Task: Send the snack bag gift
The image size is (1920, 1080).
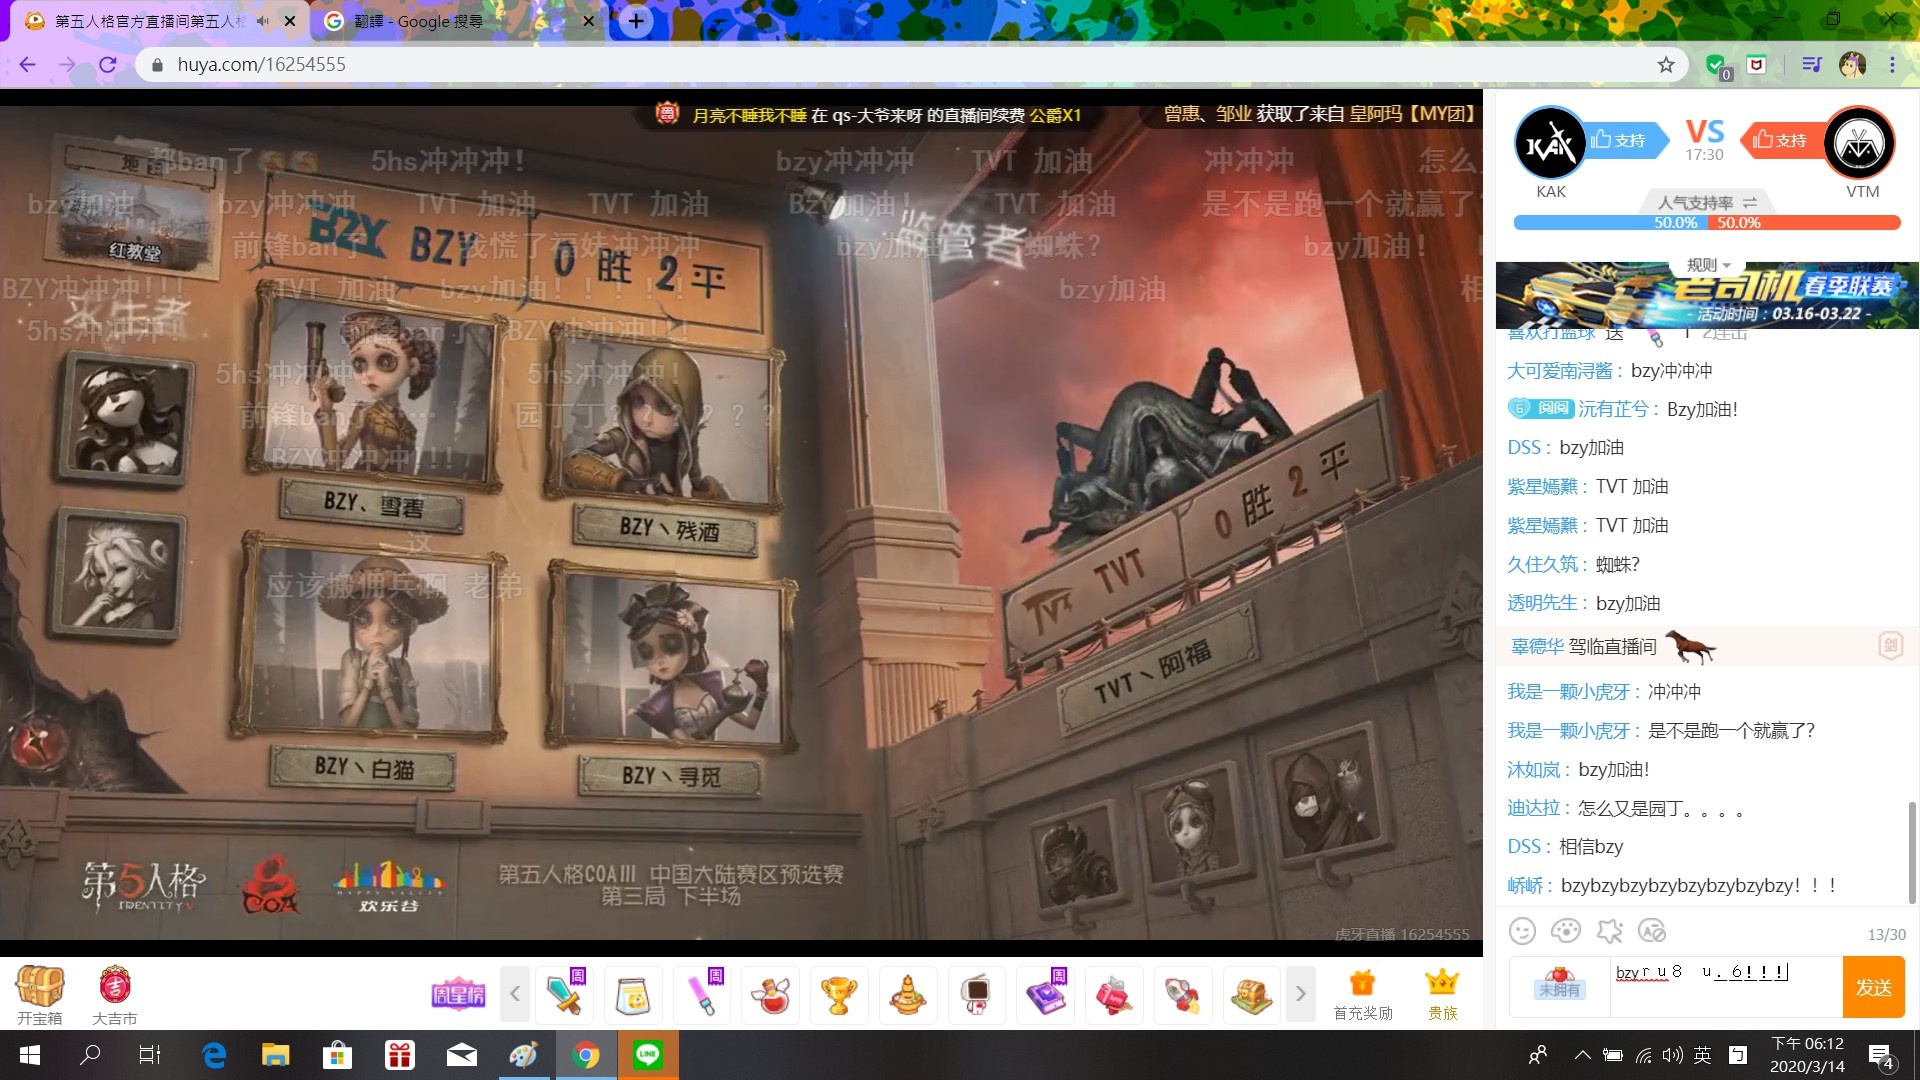Action: click(x=633, y=995)
